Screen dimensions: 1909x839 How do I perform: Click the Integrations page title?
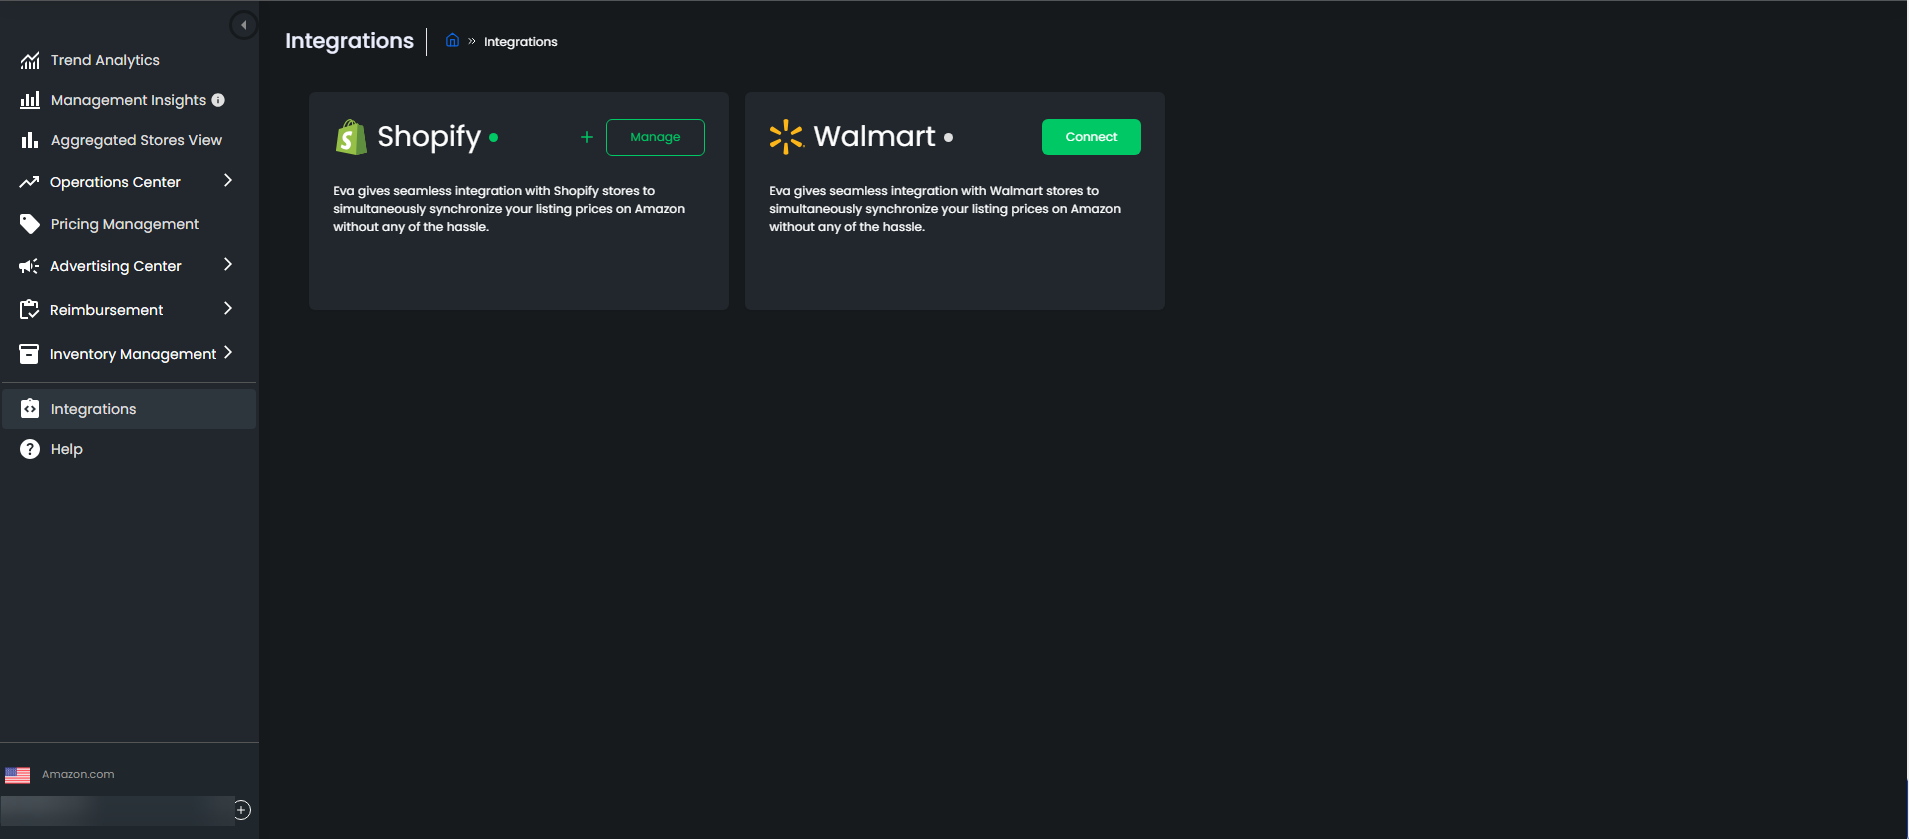coord(349,41)
